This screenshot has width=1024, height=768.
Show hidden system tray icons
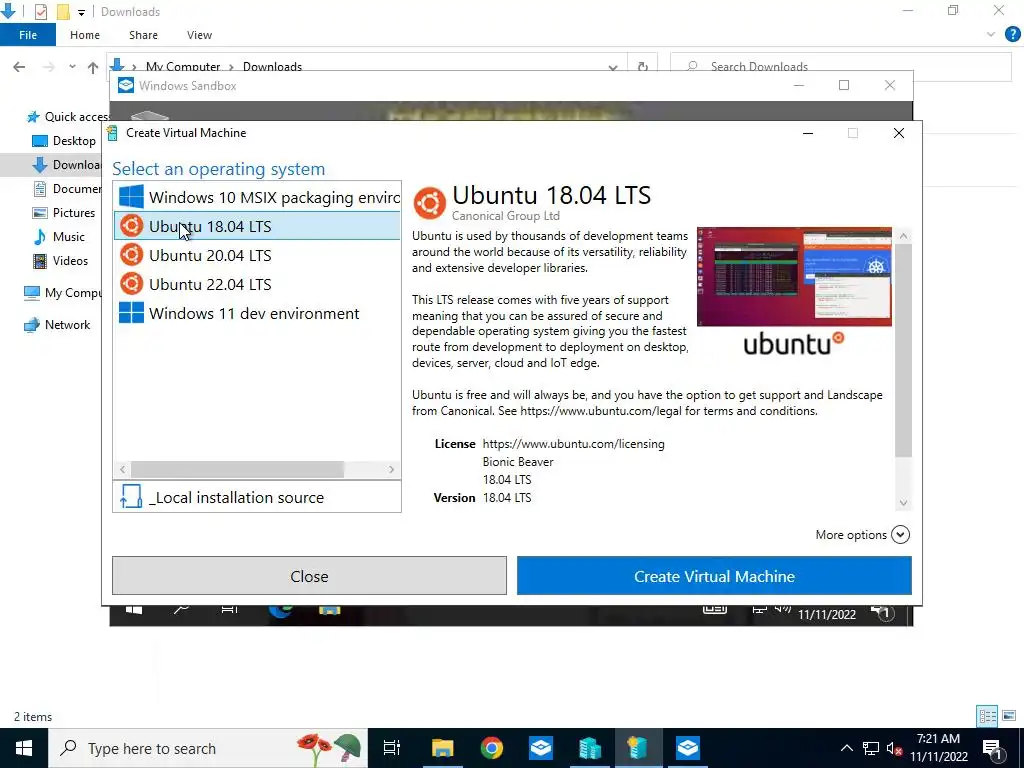coord(846,748)
